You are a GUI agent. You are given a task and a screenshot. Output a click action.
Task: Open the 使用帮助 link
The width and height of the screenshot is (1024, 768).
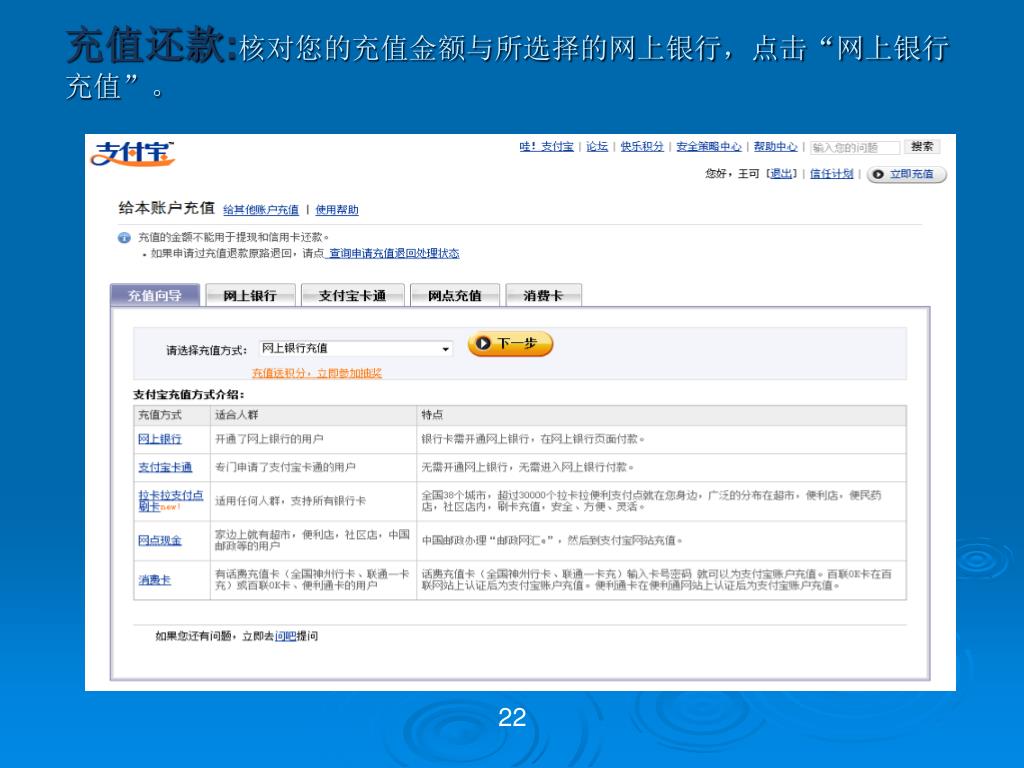[337, 210]
